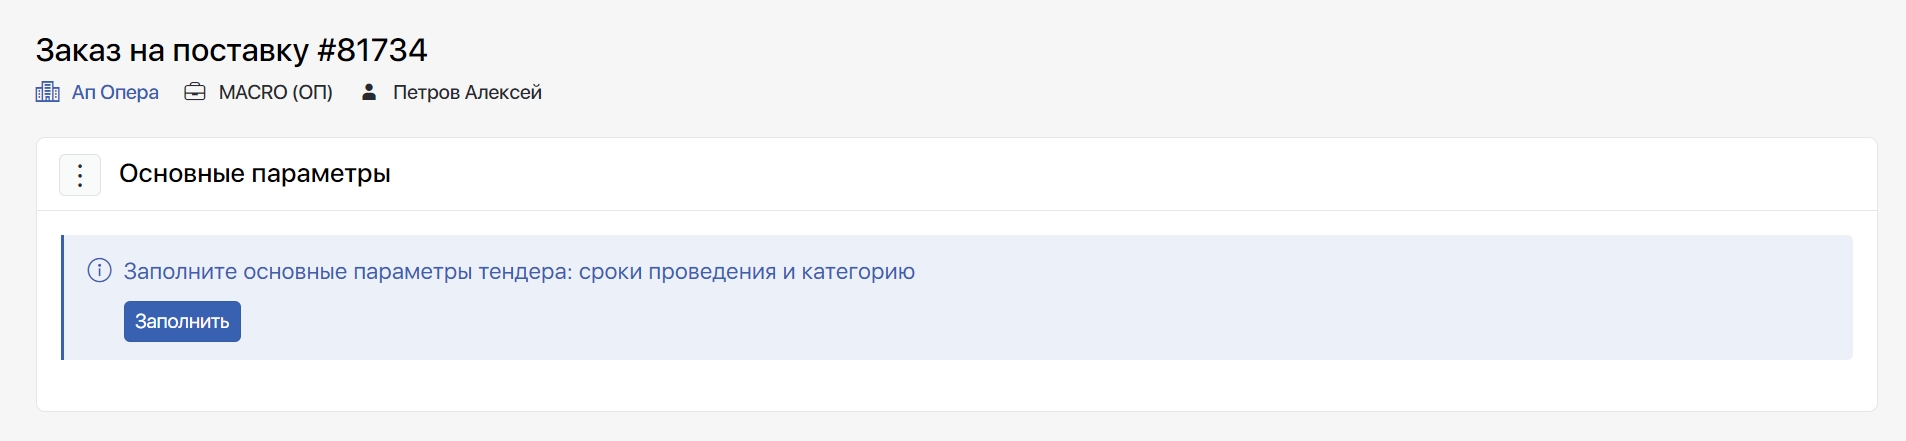This screenshot has width=1906, height=441.
Task: Click the briefcase icon before MACRO (ОП)
Action: coord(195,93)
